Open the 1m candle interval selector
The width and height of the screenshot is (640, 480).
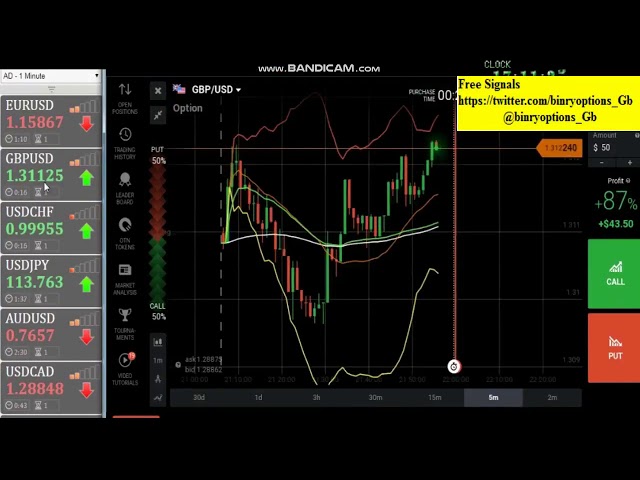(158, 360)
